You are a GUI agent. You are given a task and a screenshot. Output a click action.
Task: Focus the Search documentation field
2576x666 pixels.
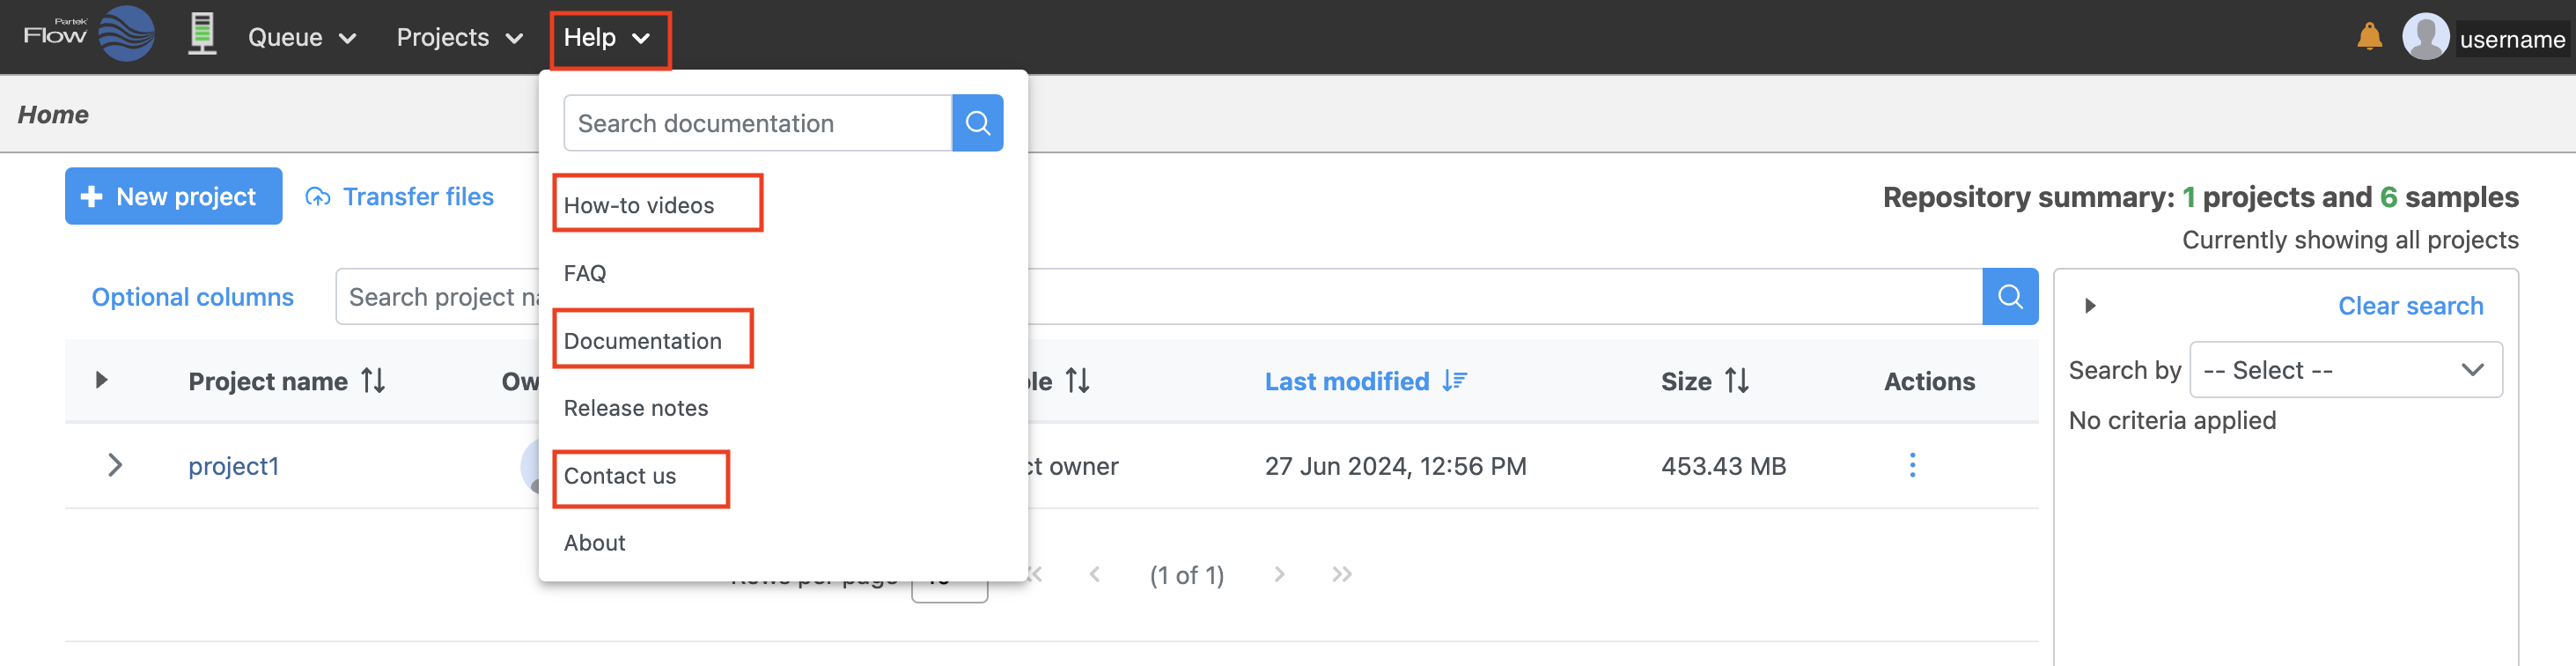point(757,123)
